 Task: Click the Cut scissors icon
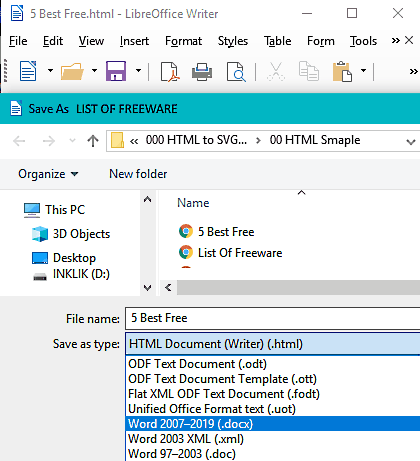[276, 71]
